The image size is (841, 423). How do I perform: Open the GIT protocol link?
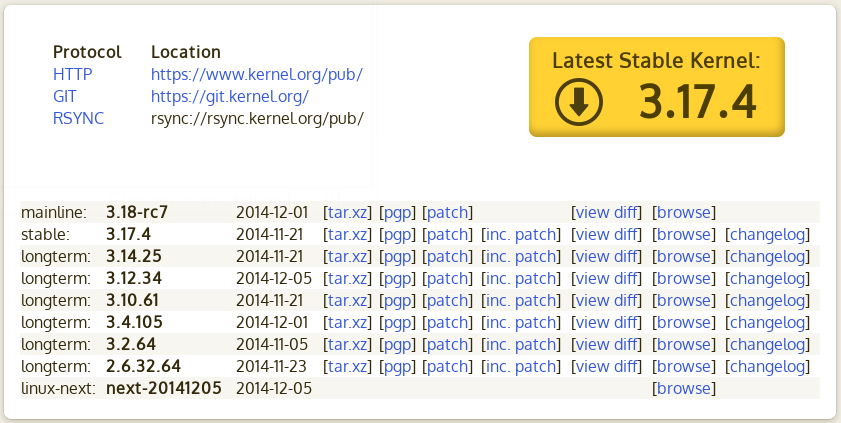click(64, 96)
